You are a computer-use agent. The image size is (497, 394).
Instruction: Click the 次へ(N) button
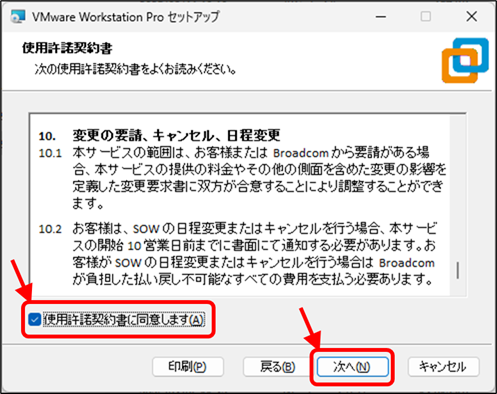pyautogui.click(x=352, y=367)
